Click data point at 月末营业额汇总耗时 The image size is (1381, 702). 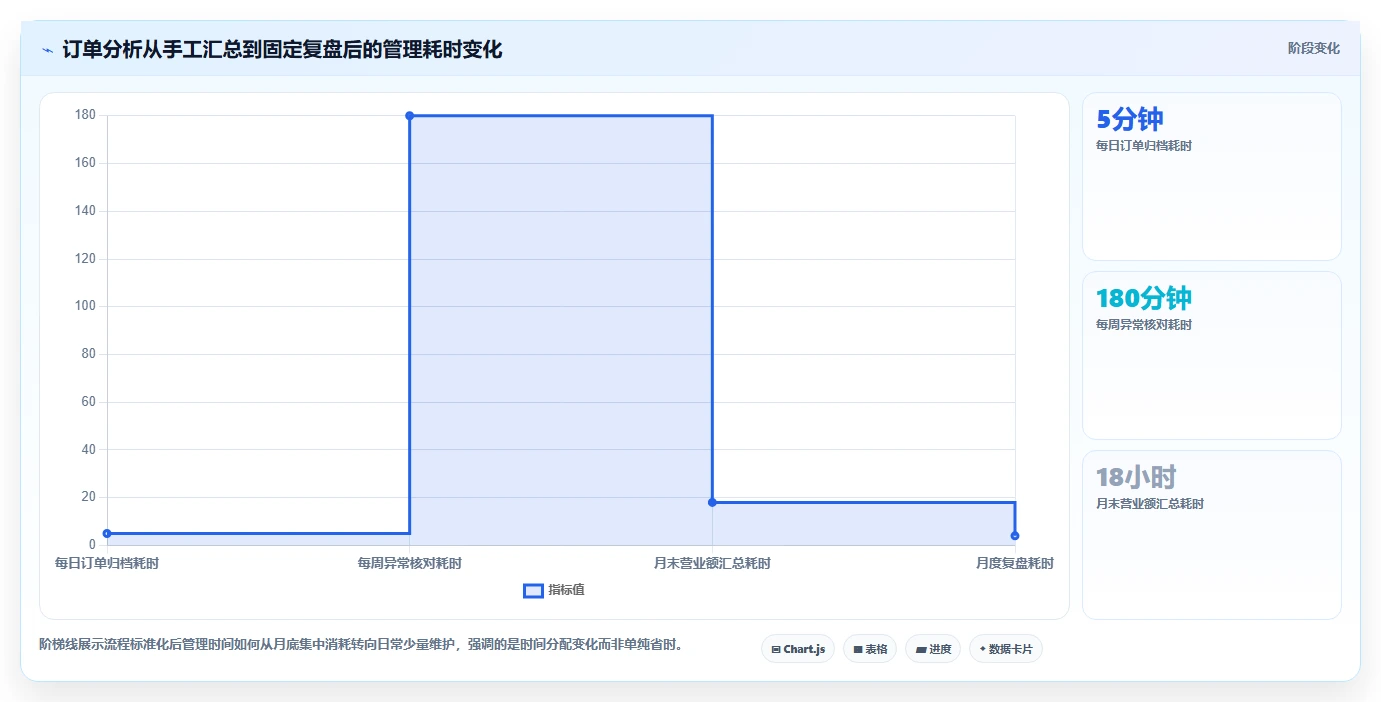(712, 502)
